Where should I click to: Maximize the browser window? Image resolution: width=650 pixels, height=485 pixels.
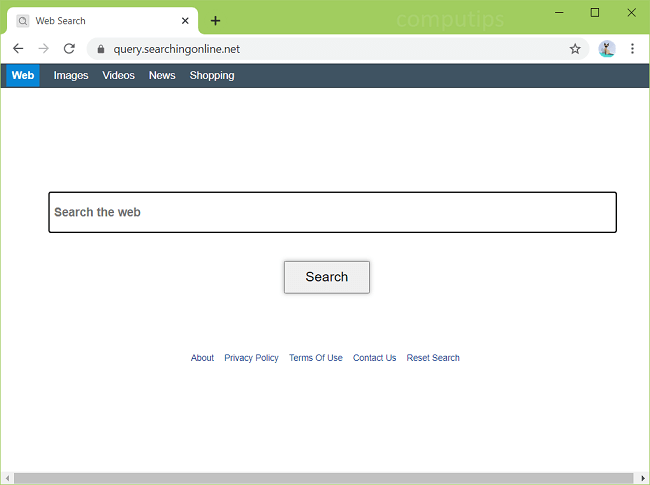pos(595,12)
